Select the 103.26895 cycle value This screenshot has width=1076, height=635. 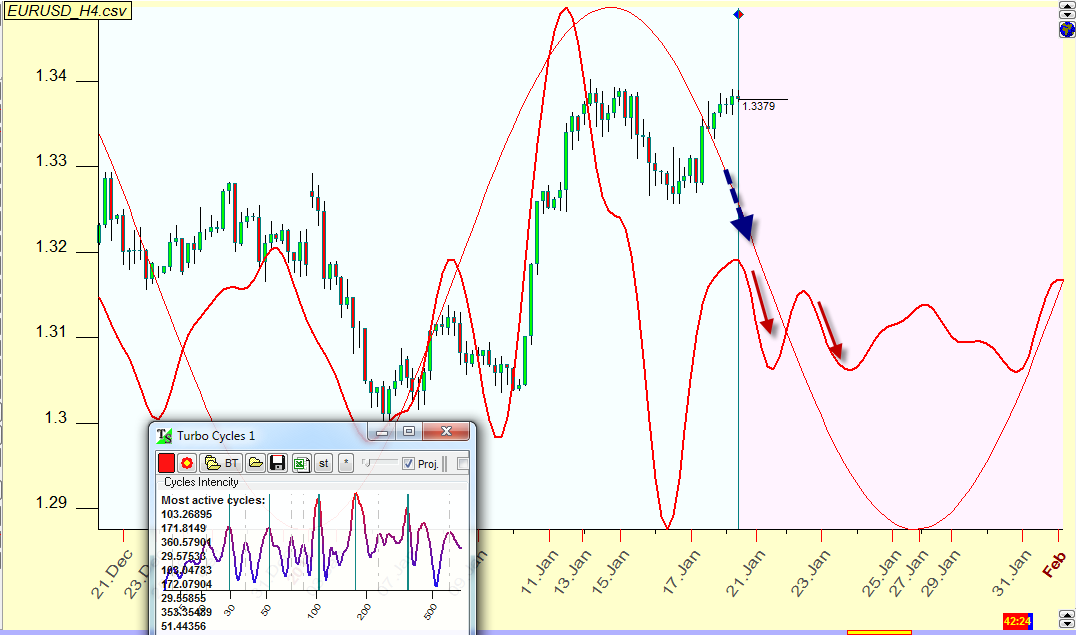click(x=188, y=513)
